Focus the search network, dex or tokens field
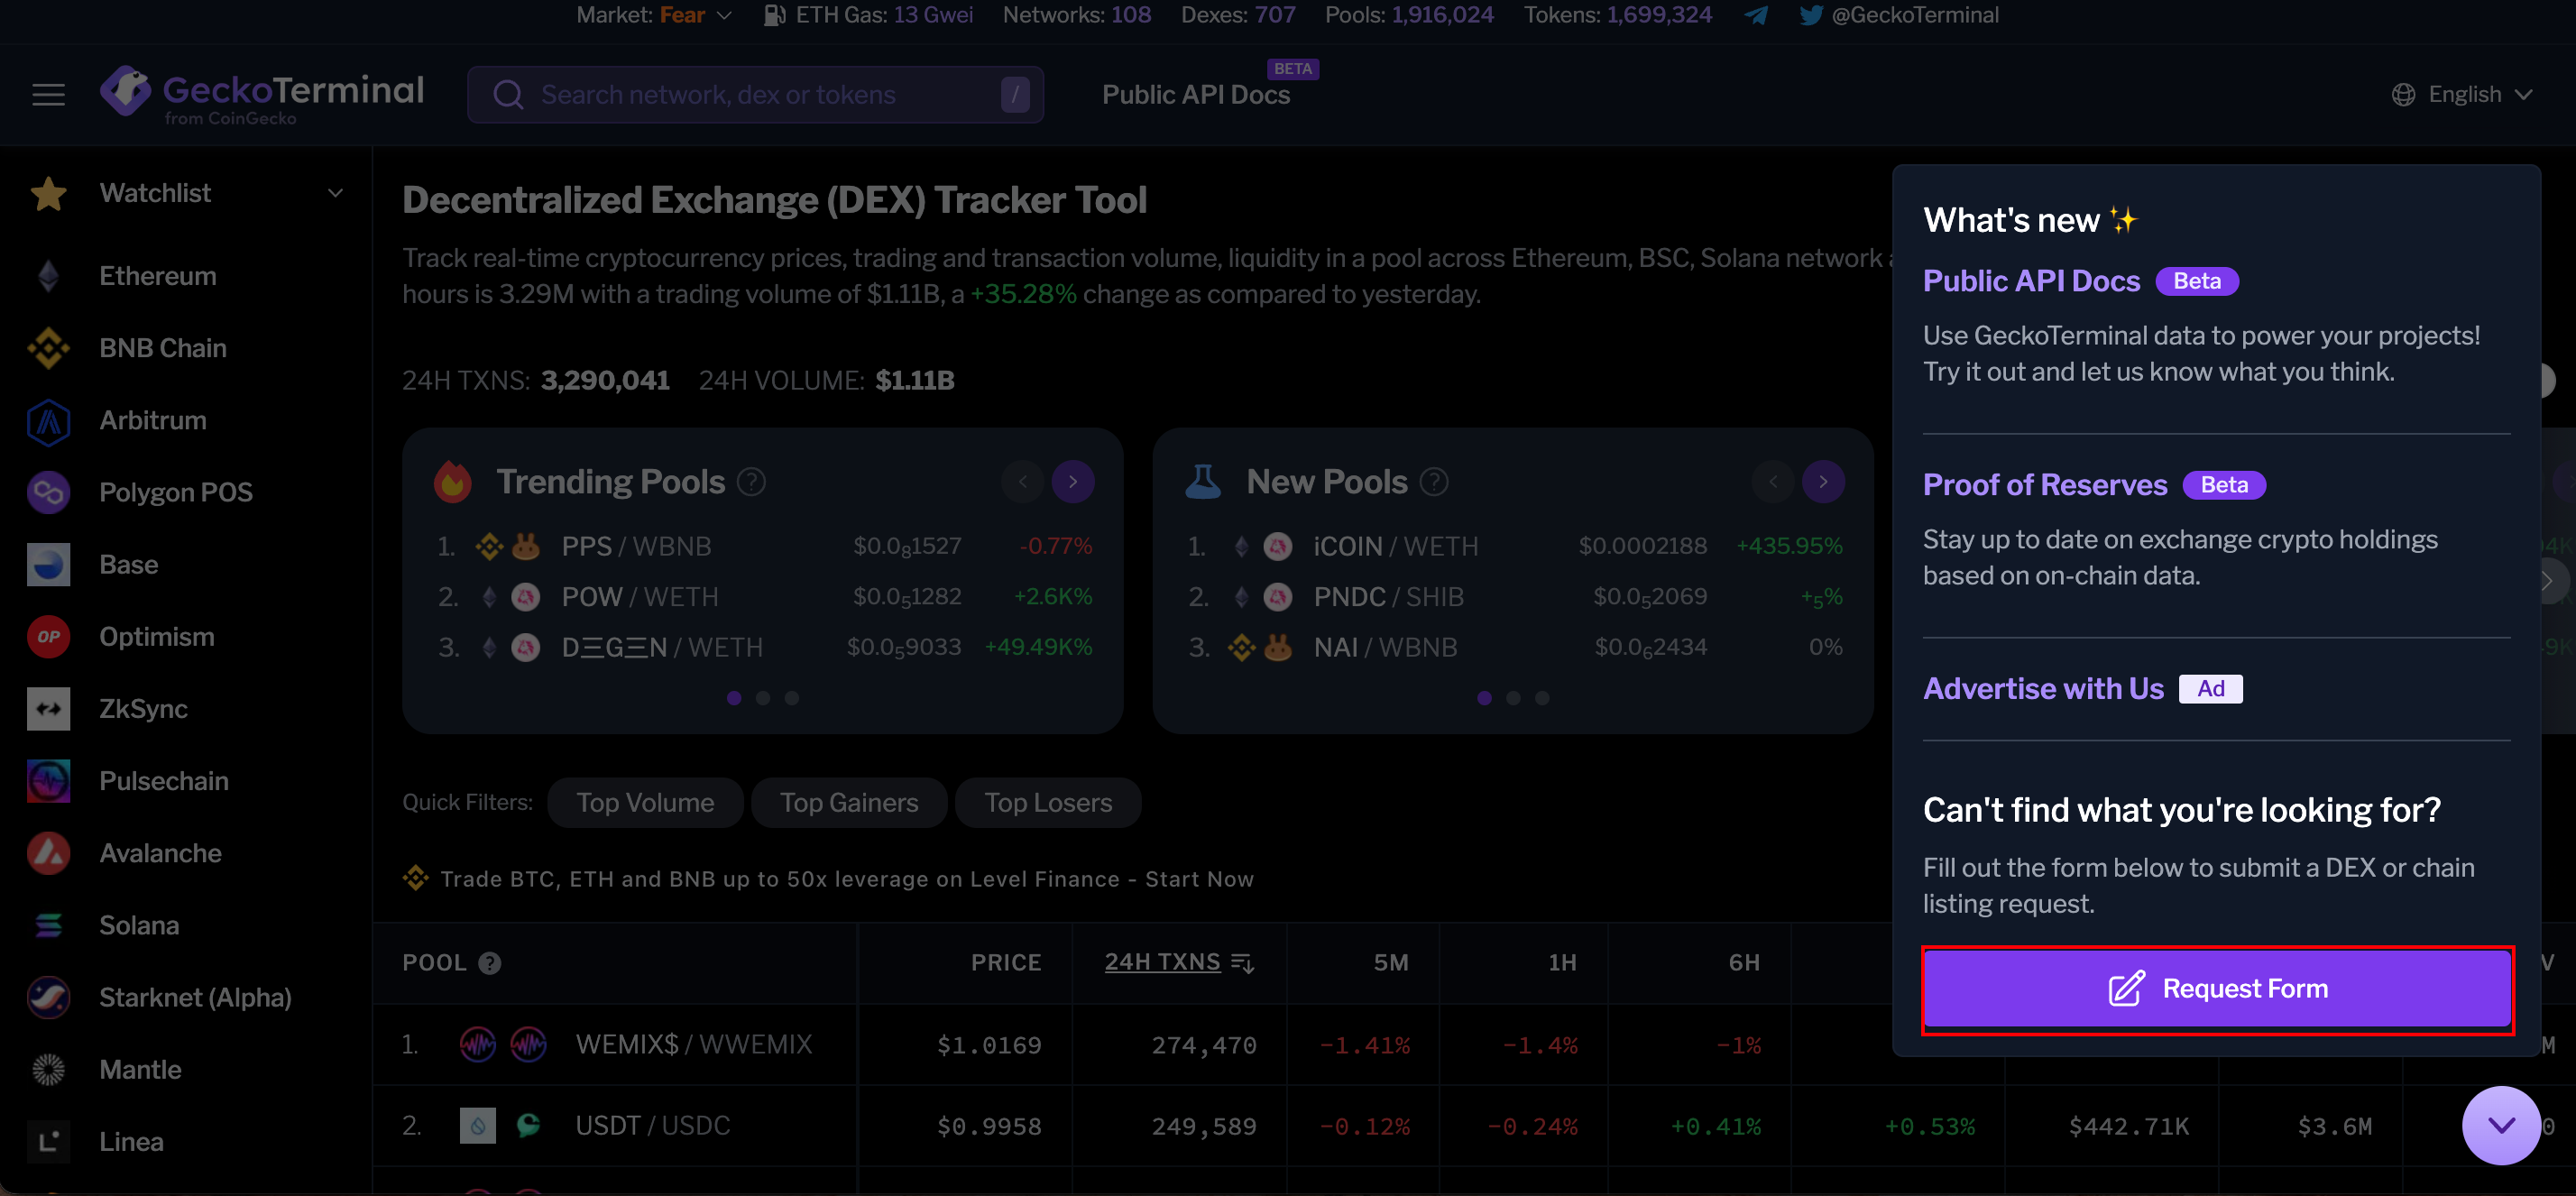The image size is (2576, 1196). coord(755,94)
